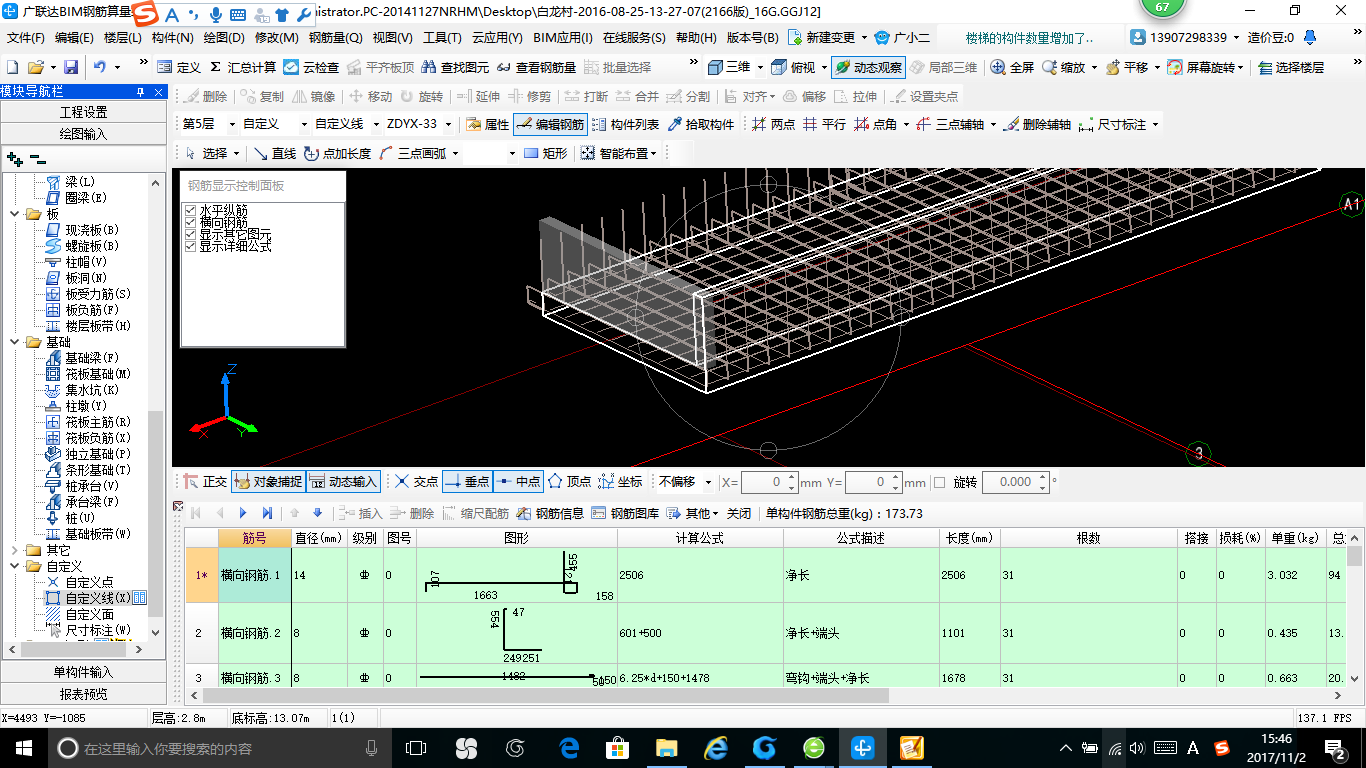The width and height of the screenshot is (1366, 768).
Task: Toggle 横向钢筋 checkbox
Action: click(191, 222)
